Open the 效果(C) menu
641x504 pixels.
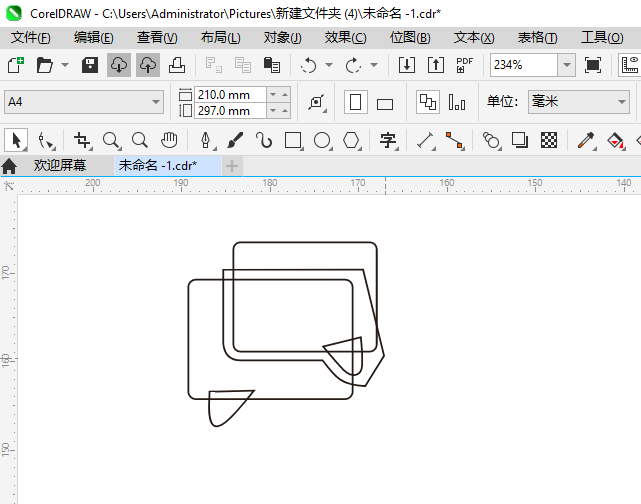click(x=345, y=38)
